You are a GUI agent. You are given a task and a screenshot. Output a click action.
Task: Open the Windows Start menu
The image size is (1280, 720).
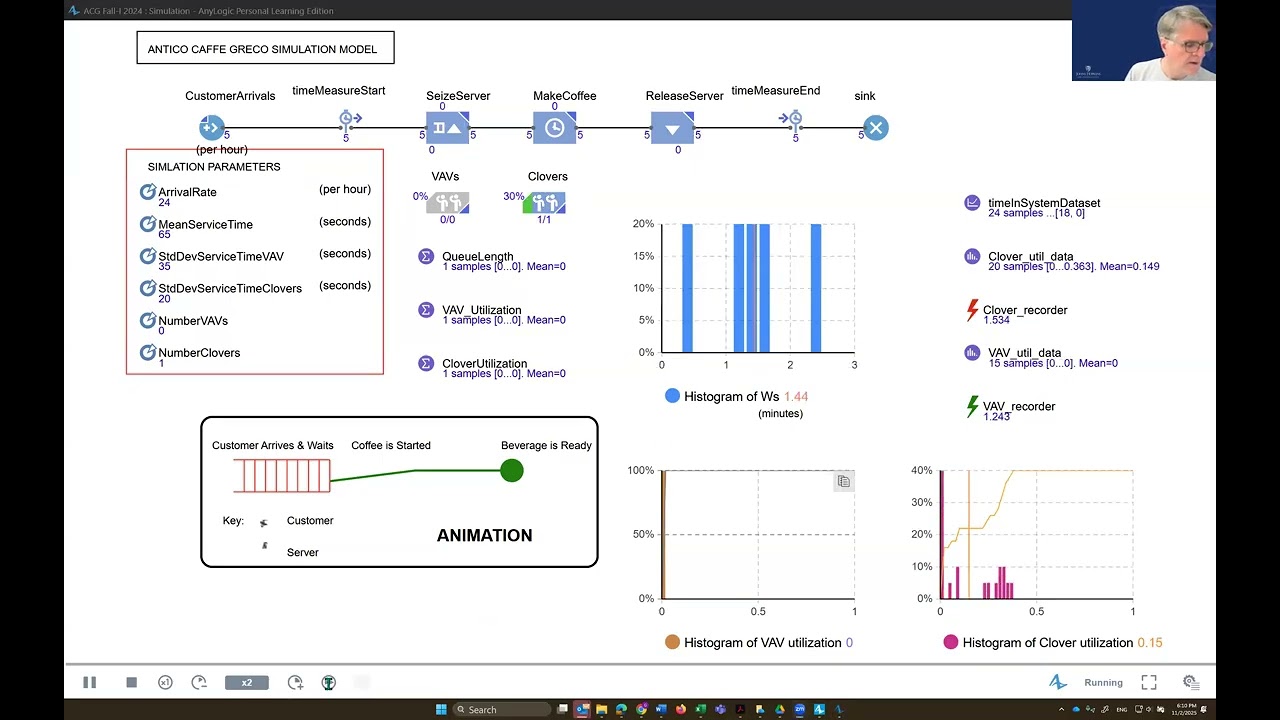coord(441,709)
